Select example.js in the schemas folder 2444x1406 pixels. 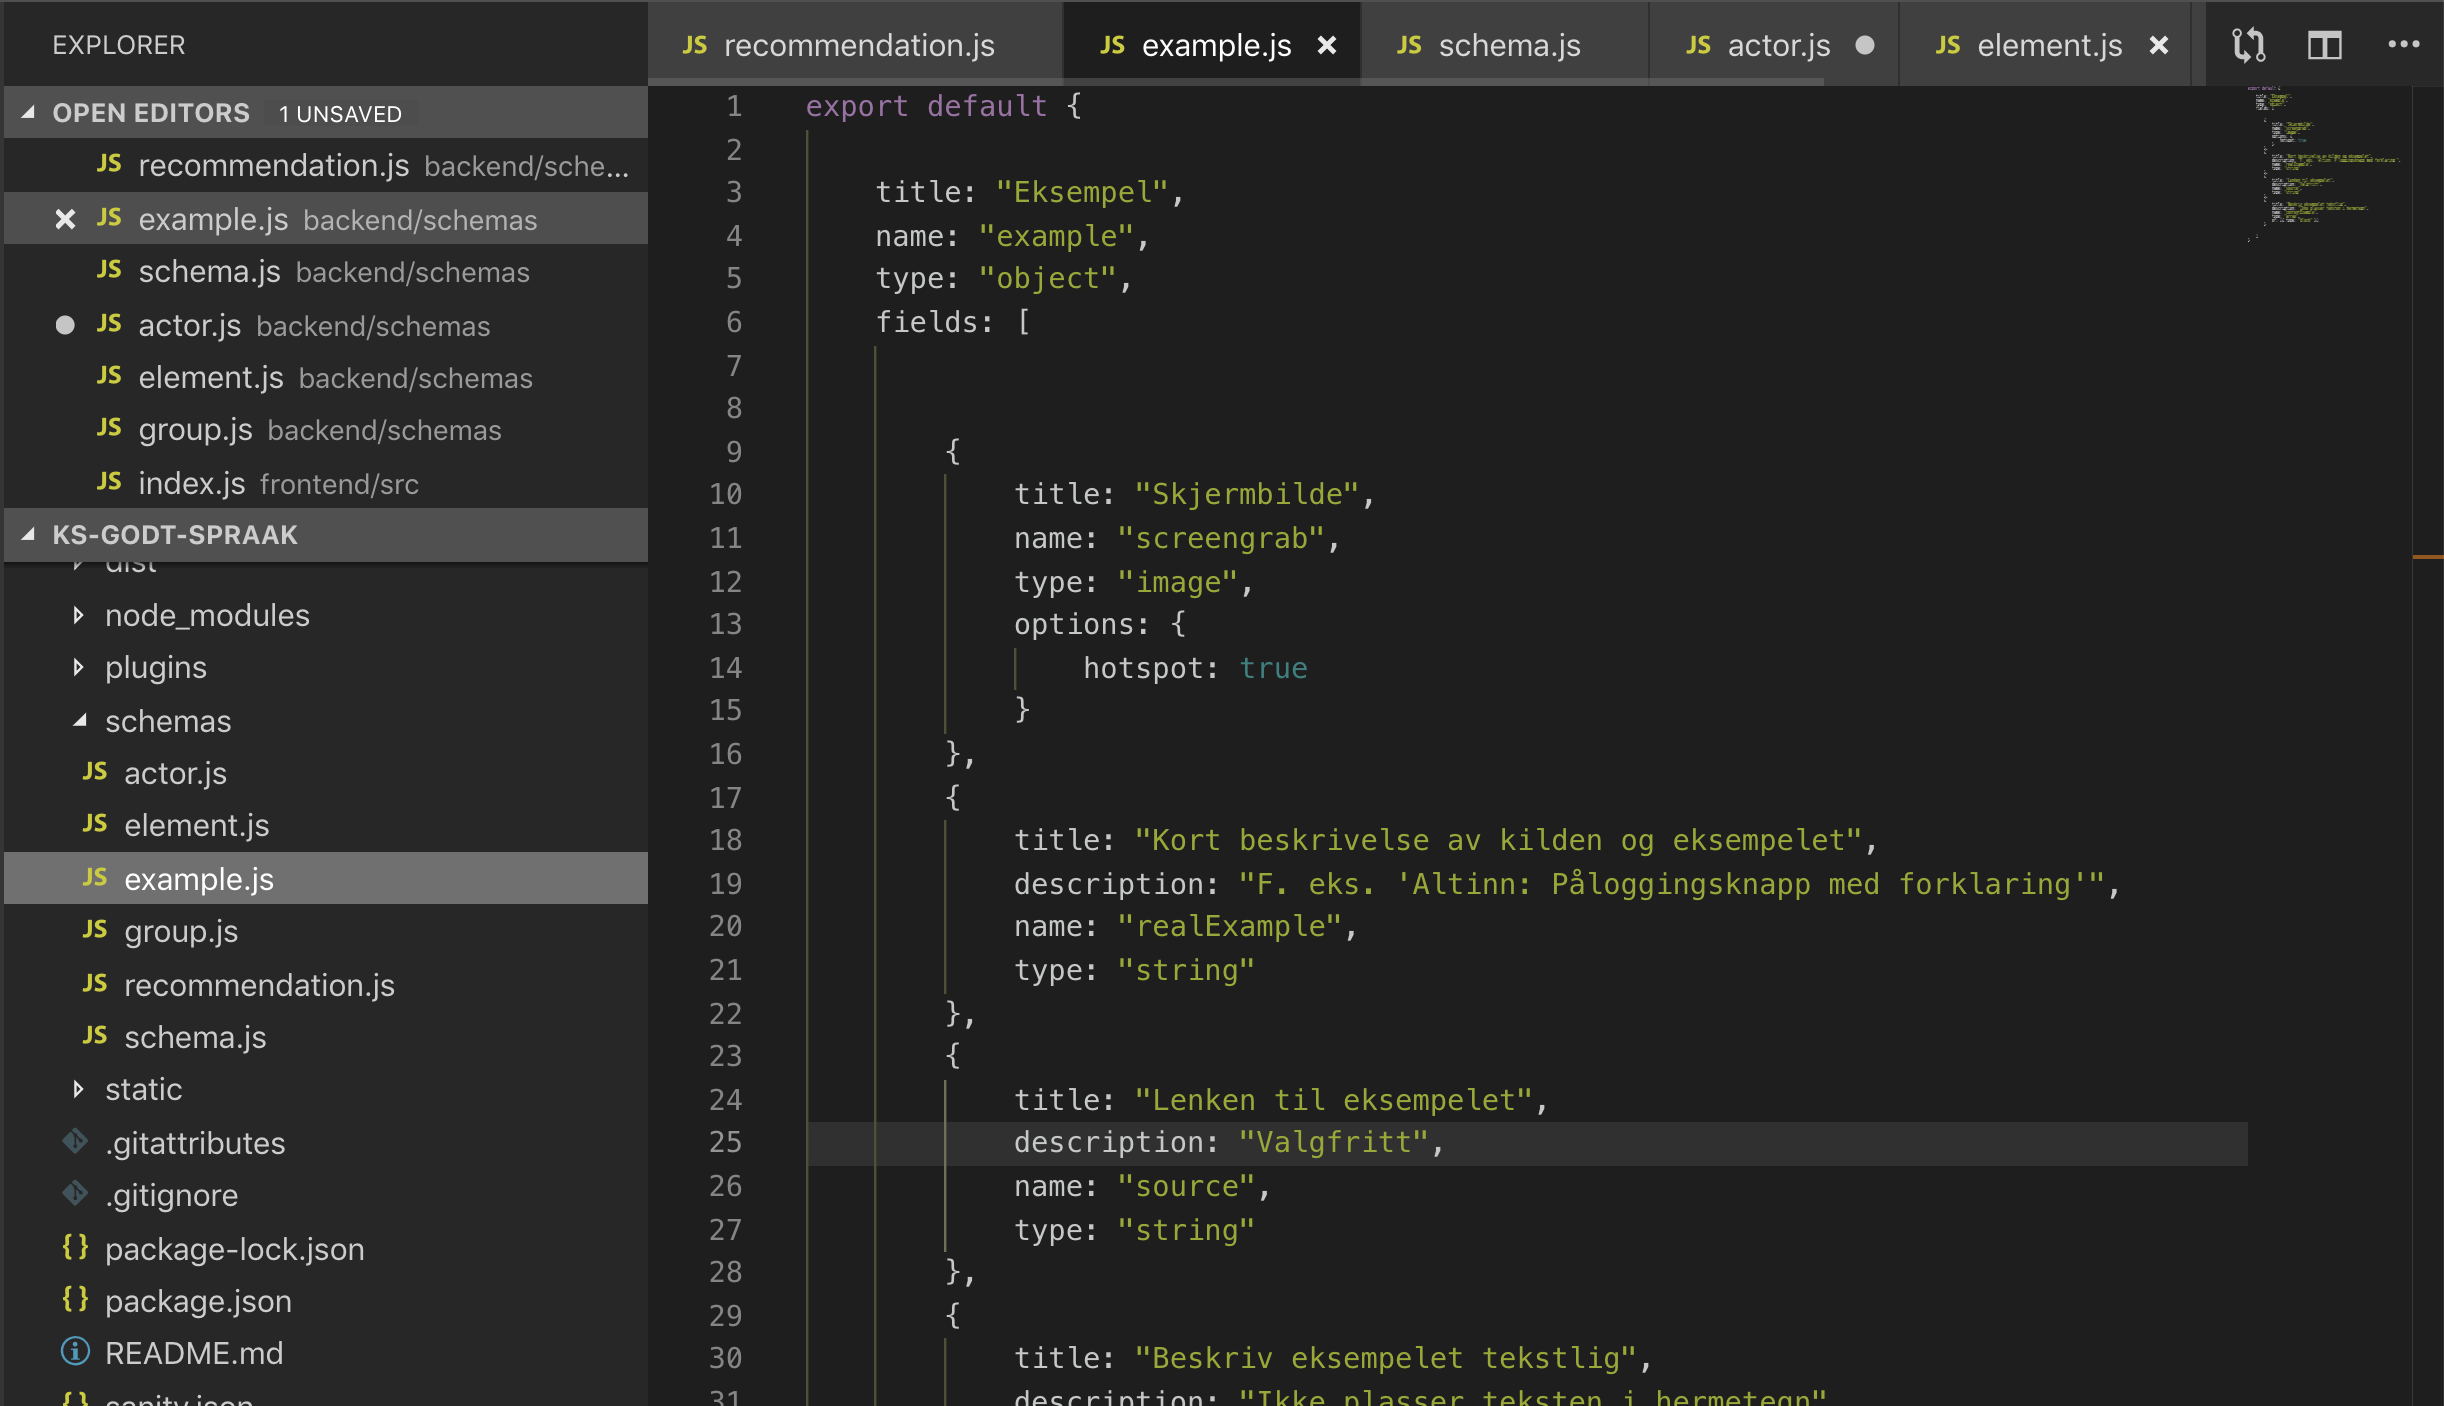[x=325, y=878]
